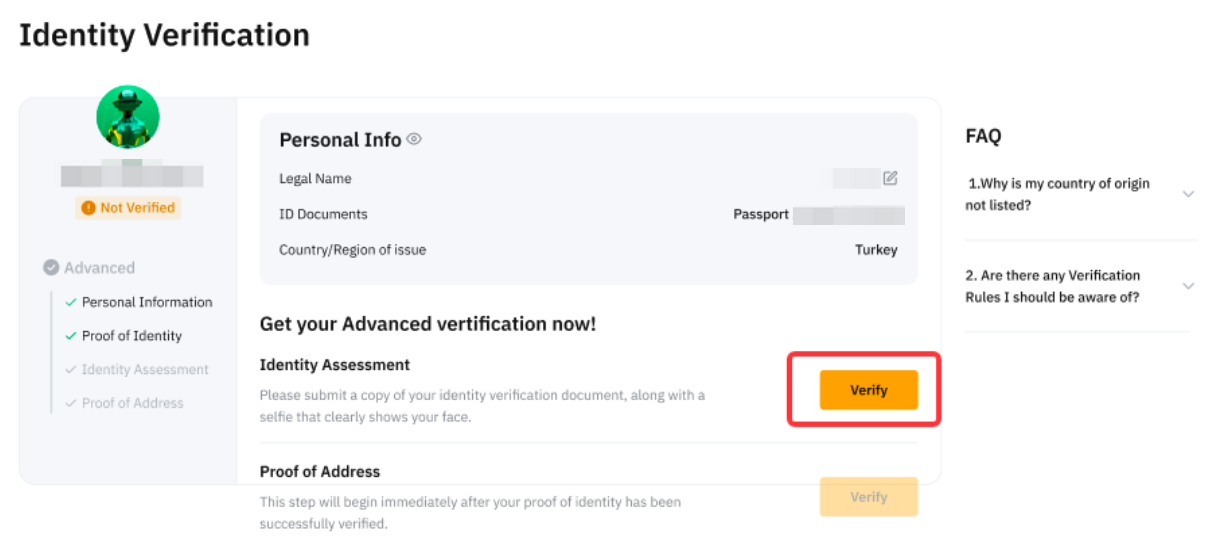Click the checkmark beside Proof of Address step
Screen dimensions: 1213x550
click(x=70, y=404)
